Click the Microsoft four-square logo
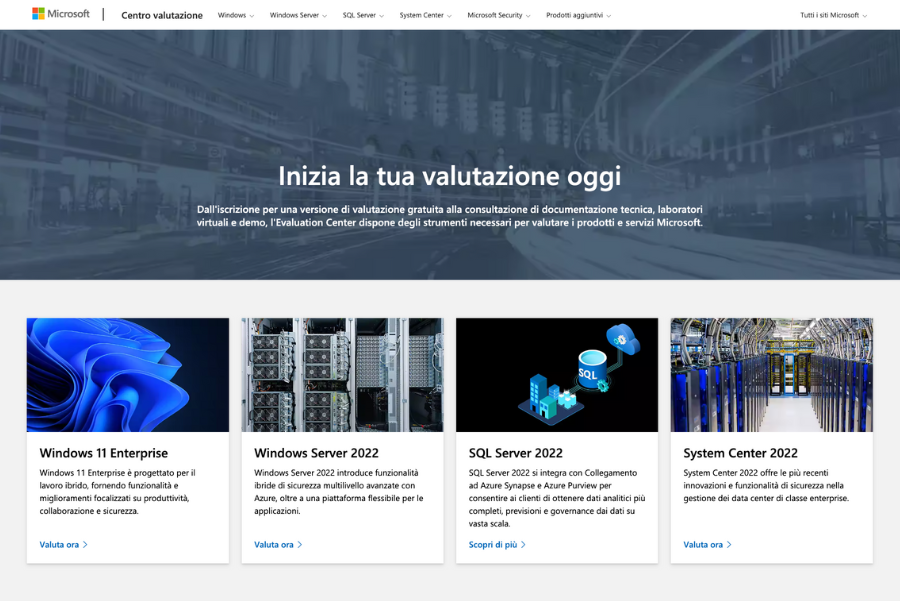The image size is (900, 601). 36,14
